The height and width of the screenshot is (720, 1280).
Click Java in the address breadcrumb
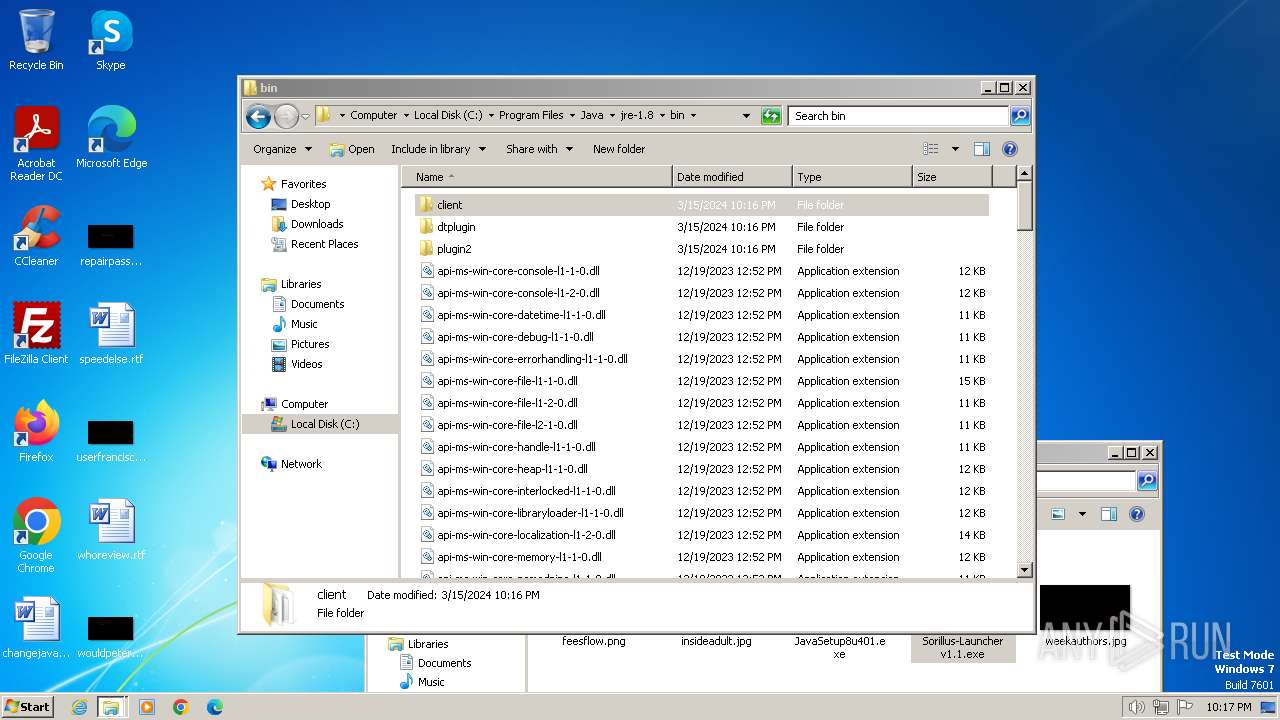592,116
